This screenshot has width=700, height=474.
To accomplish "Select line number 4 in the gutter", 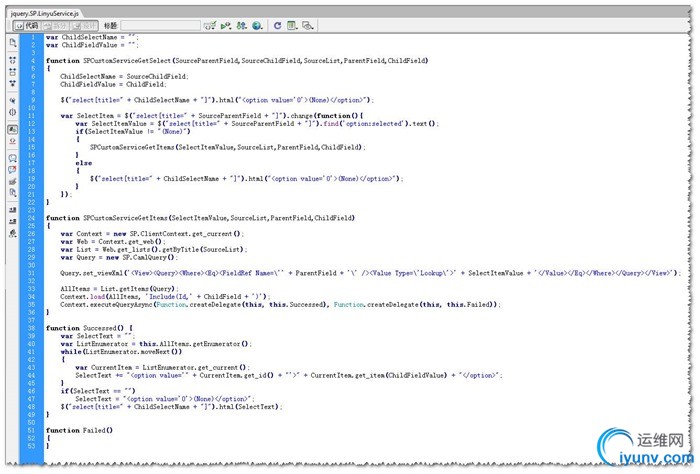I will point(33,61).
